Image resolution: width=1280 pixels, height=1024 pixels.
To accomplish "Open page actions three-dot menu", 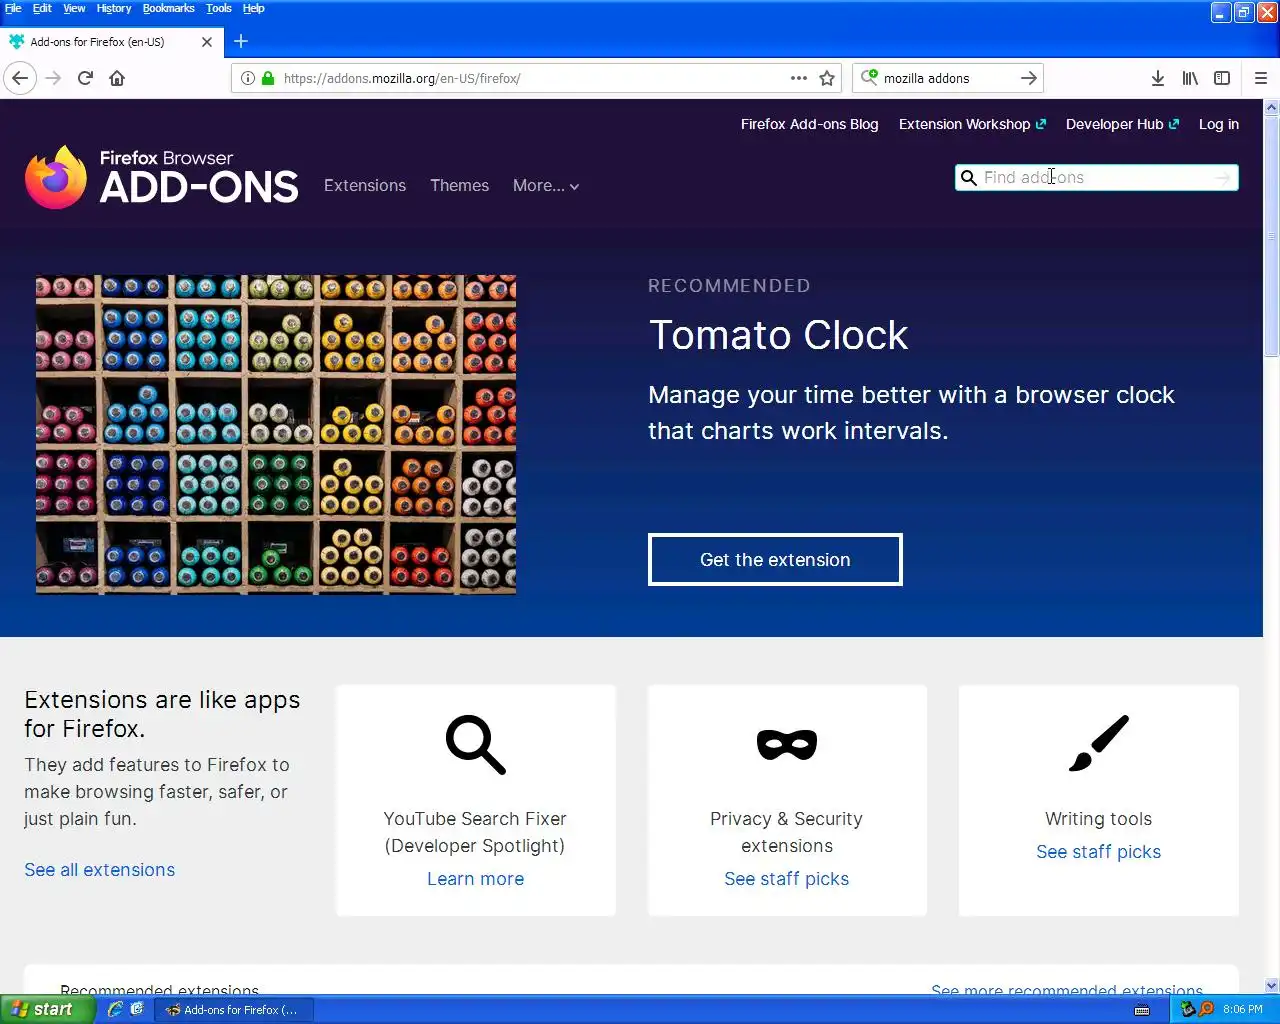I will [x=799, y=78].
